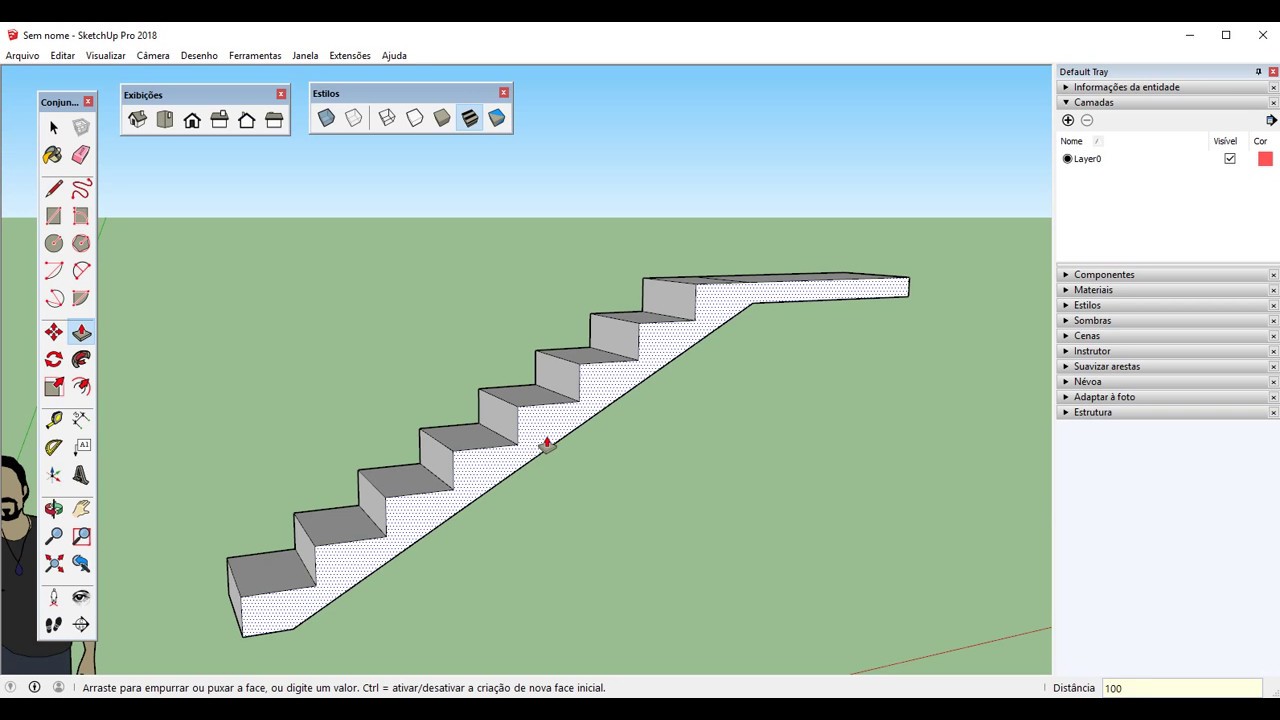Select the Pie arc tool
This screenshot has width=1280, height=720.
(x=81, y=298)
